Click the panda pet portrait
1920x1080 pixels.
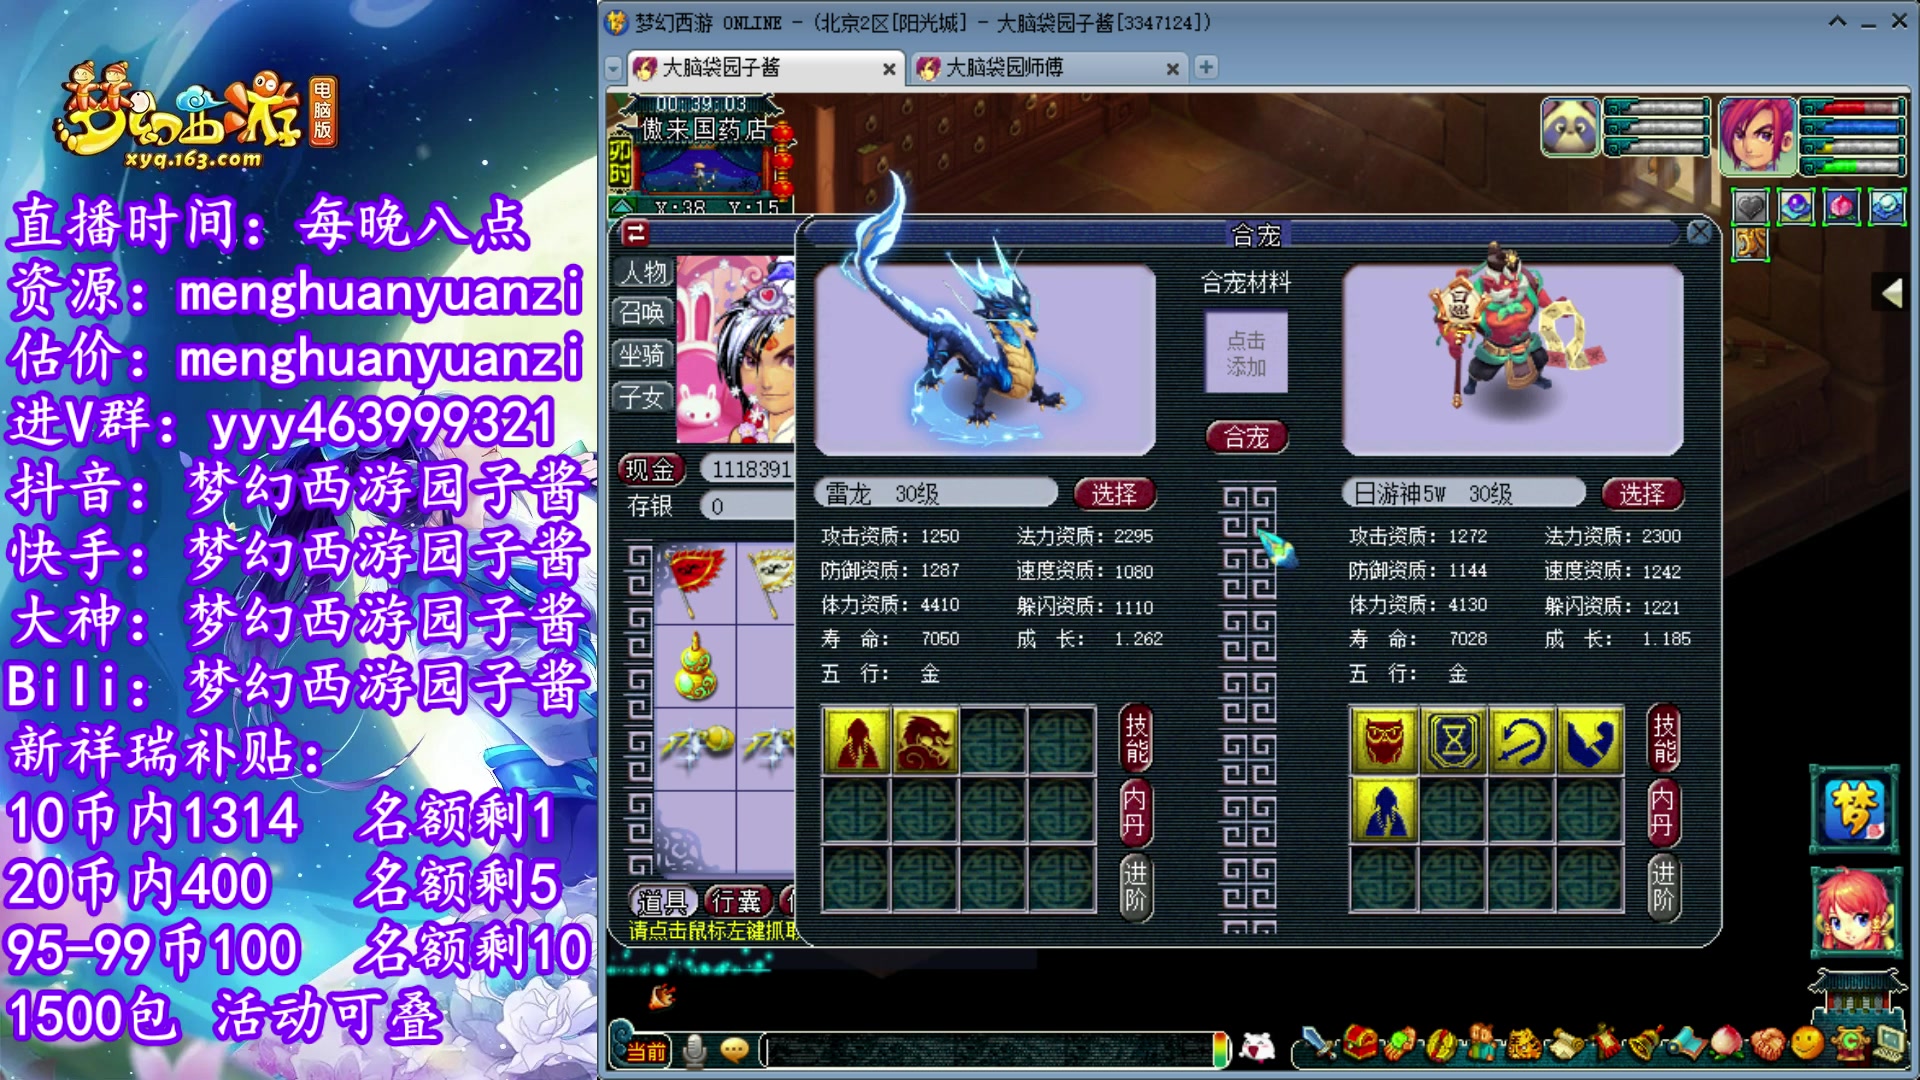pos(1570,127)
